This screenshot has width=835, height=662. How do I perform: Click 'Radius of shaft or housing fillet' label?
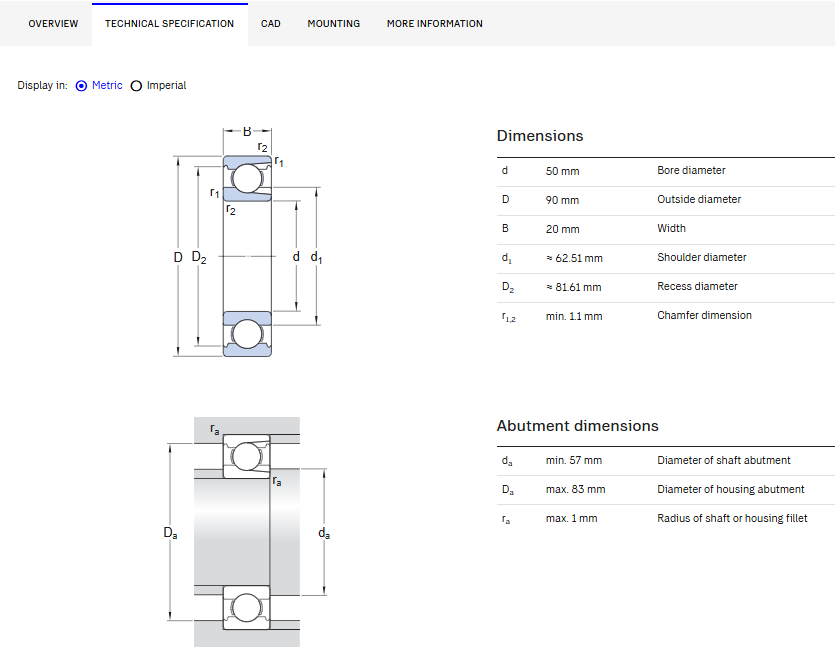click(x=732, y=518)
